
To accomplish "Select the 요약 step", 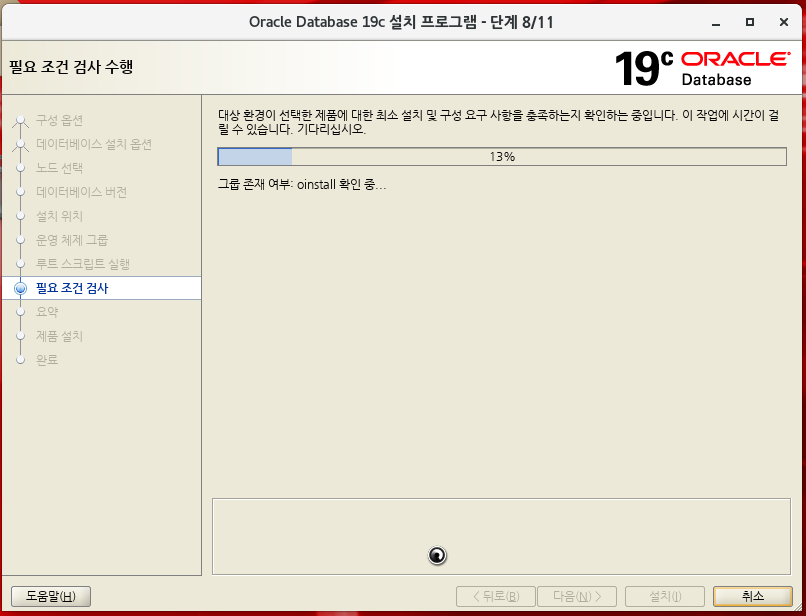I will click(x=47, y=312).
